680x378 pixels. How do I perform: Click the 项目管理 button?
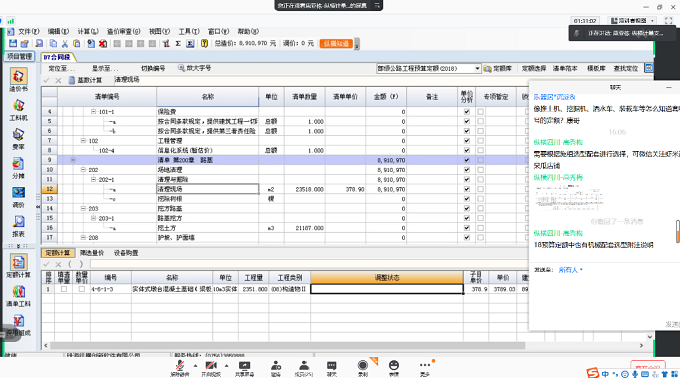[x=19, y=56]
